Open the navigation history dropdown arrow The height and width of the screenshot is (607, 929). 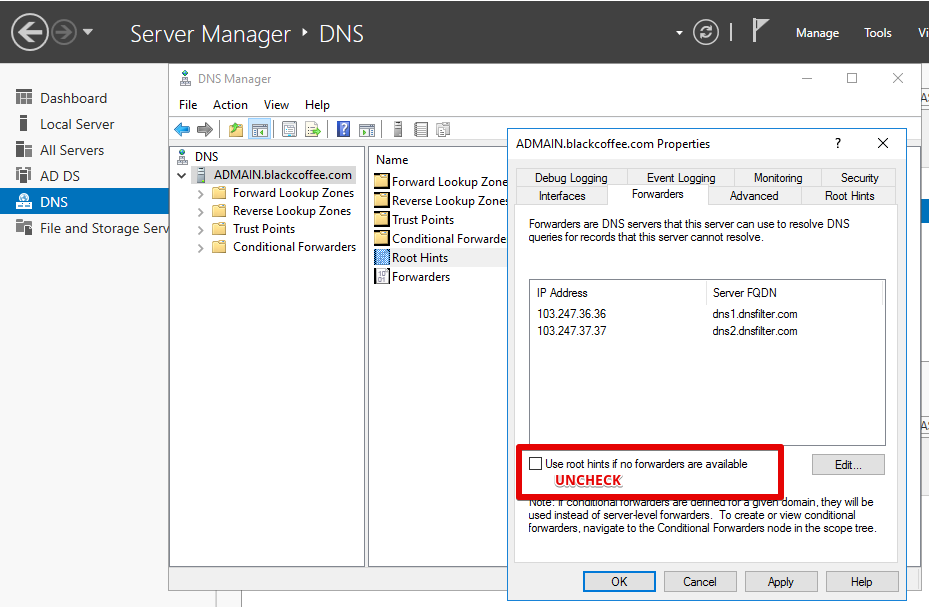(x=88, y=32)
